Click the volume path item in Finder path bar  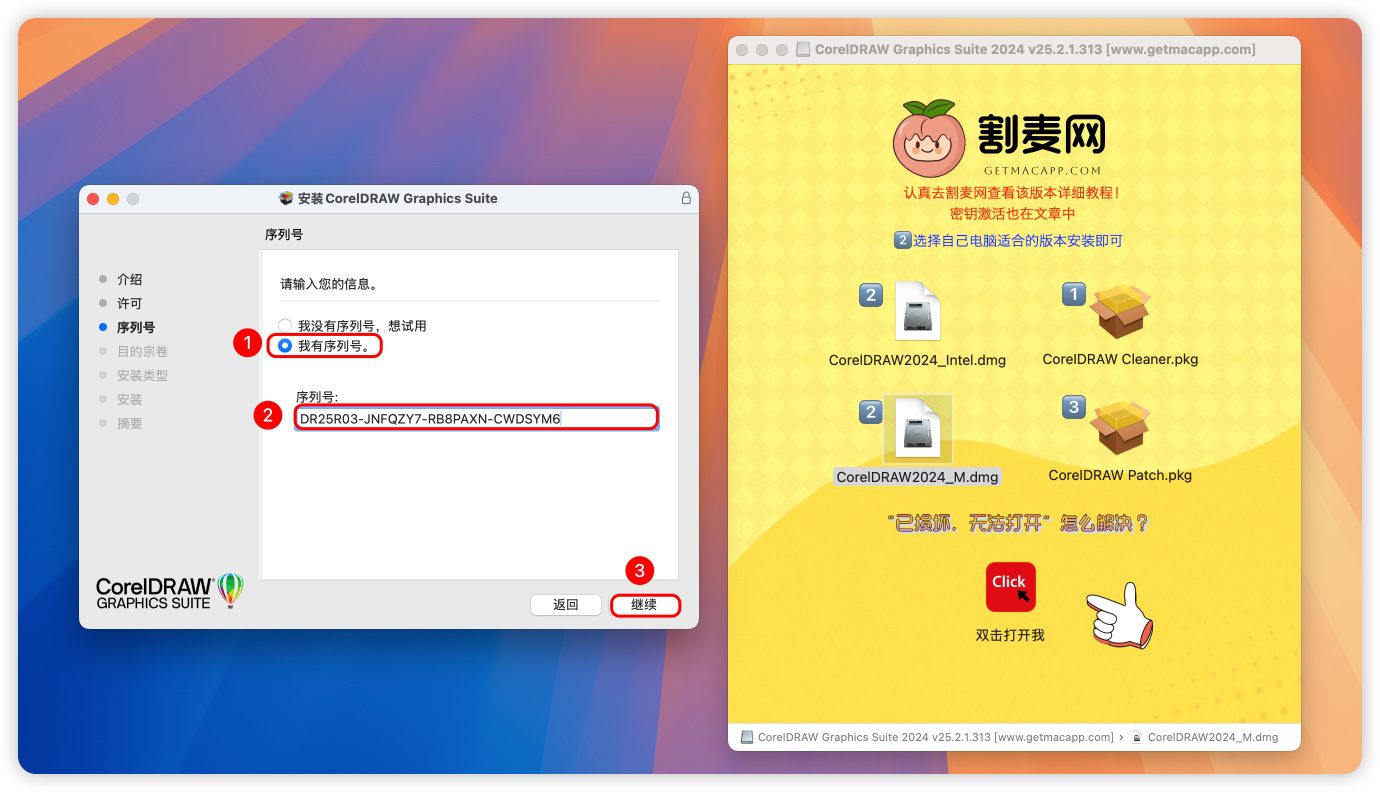point(927,737)
